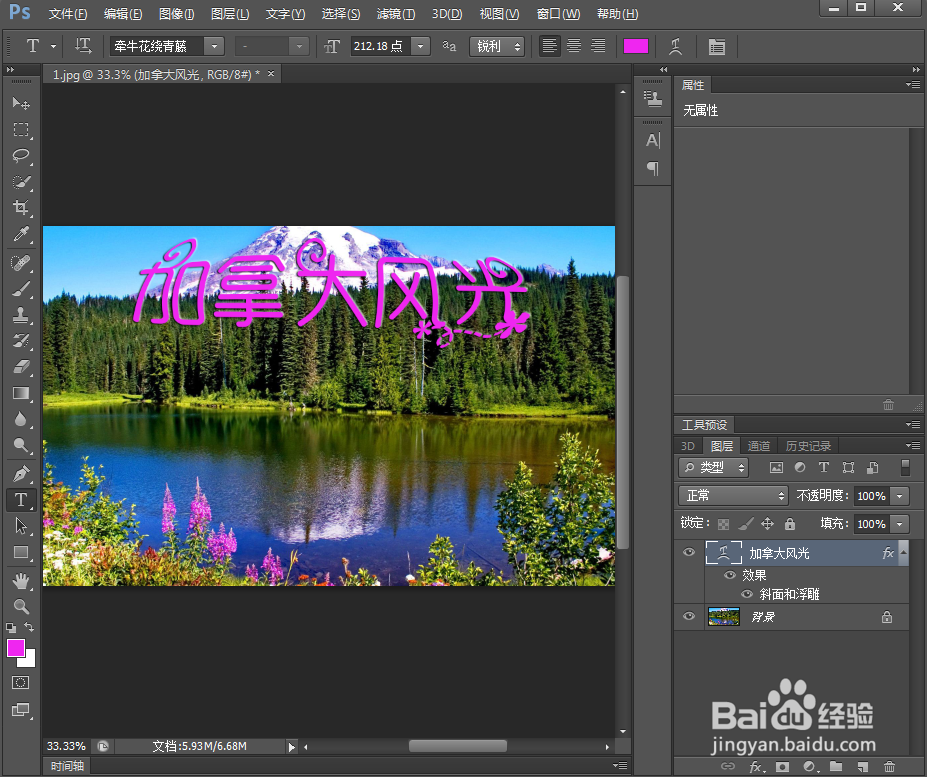Select the Quick Selection tool
Viewport: 927px width, 777px height.
(x=21, y=182)
